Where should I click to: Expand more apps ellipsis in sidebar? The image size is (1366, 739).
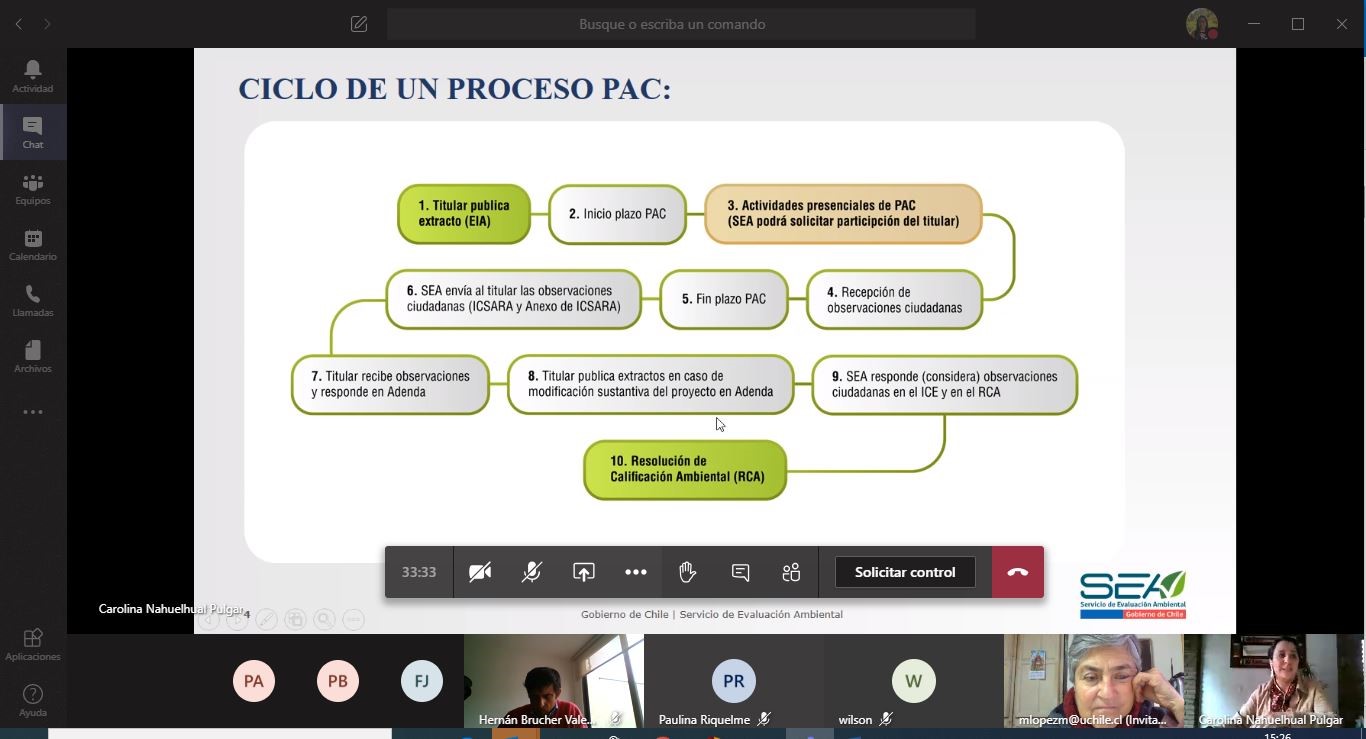[33, 412]
